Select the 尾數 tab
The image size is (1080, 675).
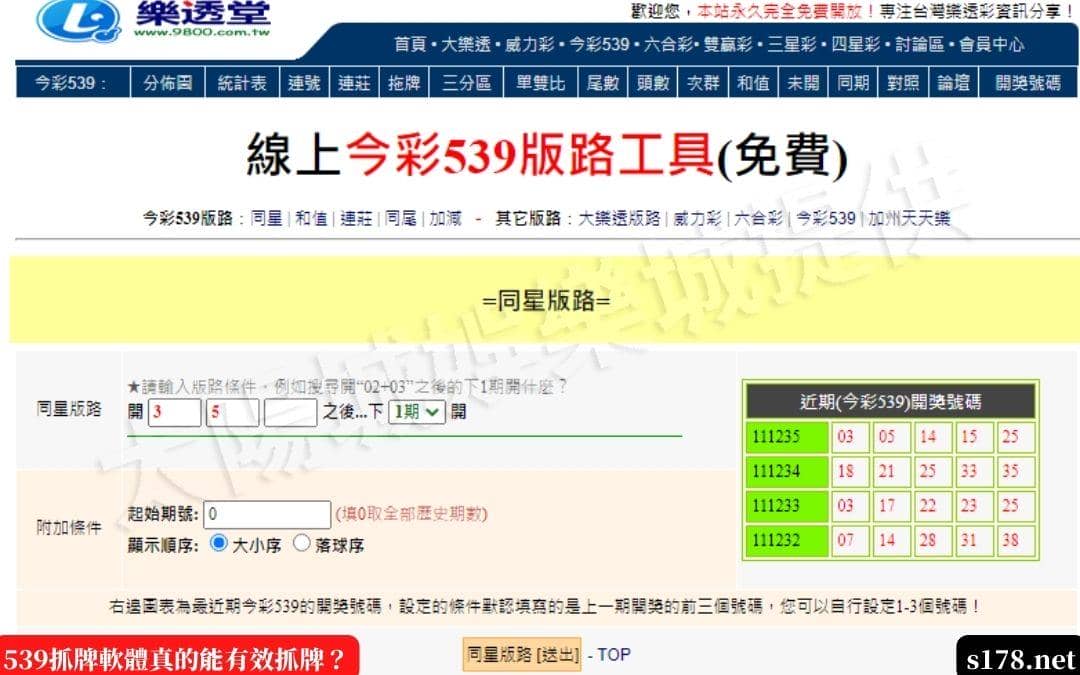pyautogui.click(x=603, y=83)
